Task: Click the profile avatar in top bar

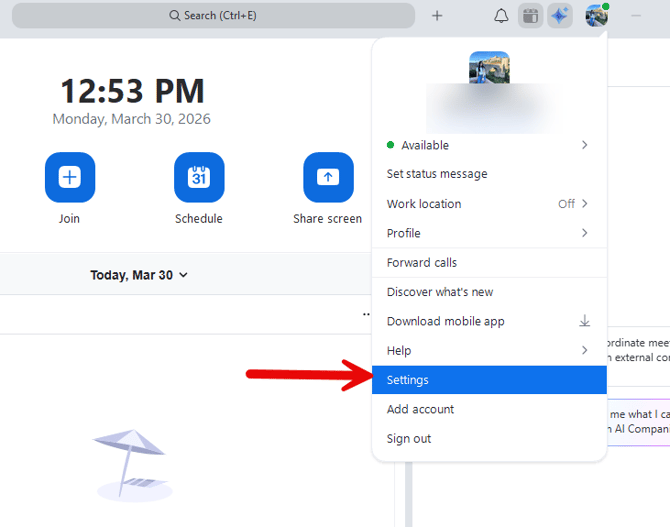Action: pyautogui.click(x=597, y=16)
